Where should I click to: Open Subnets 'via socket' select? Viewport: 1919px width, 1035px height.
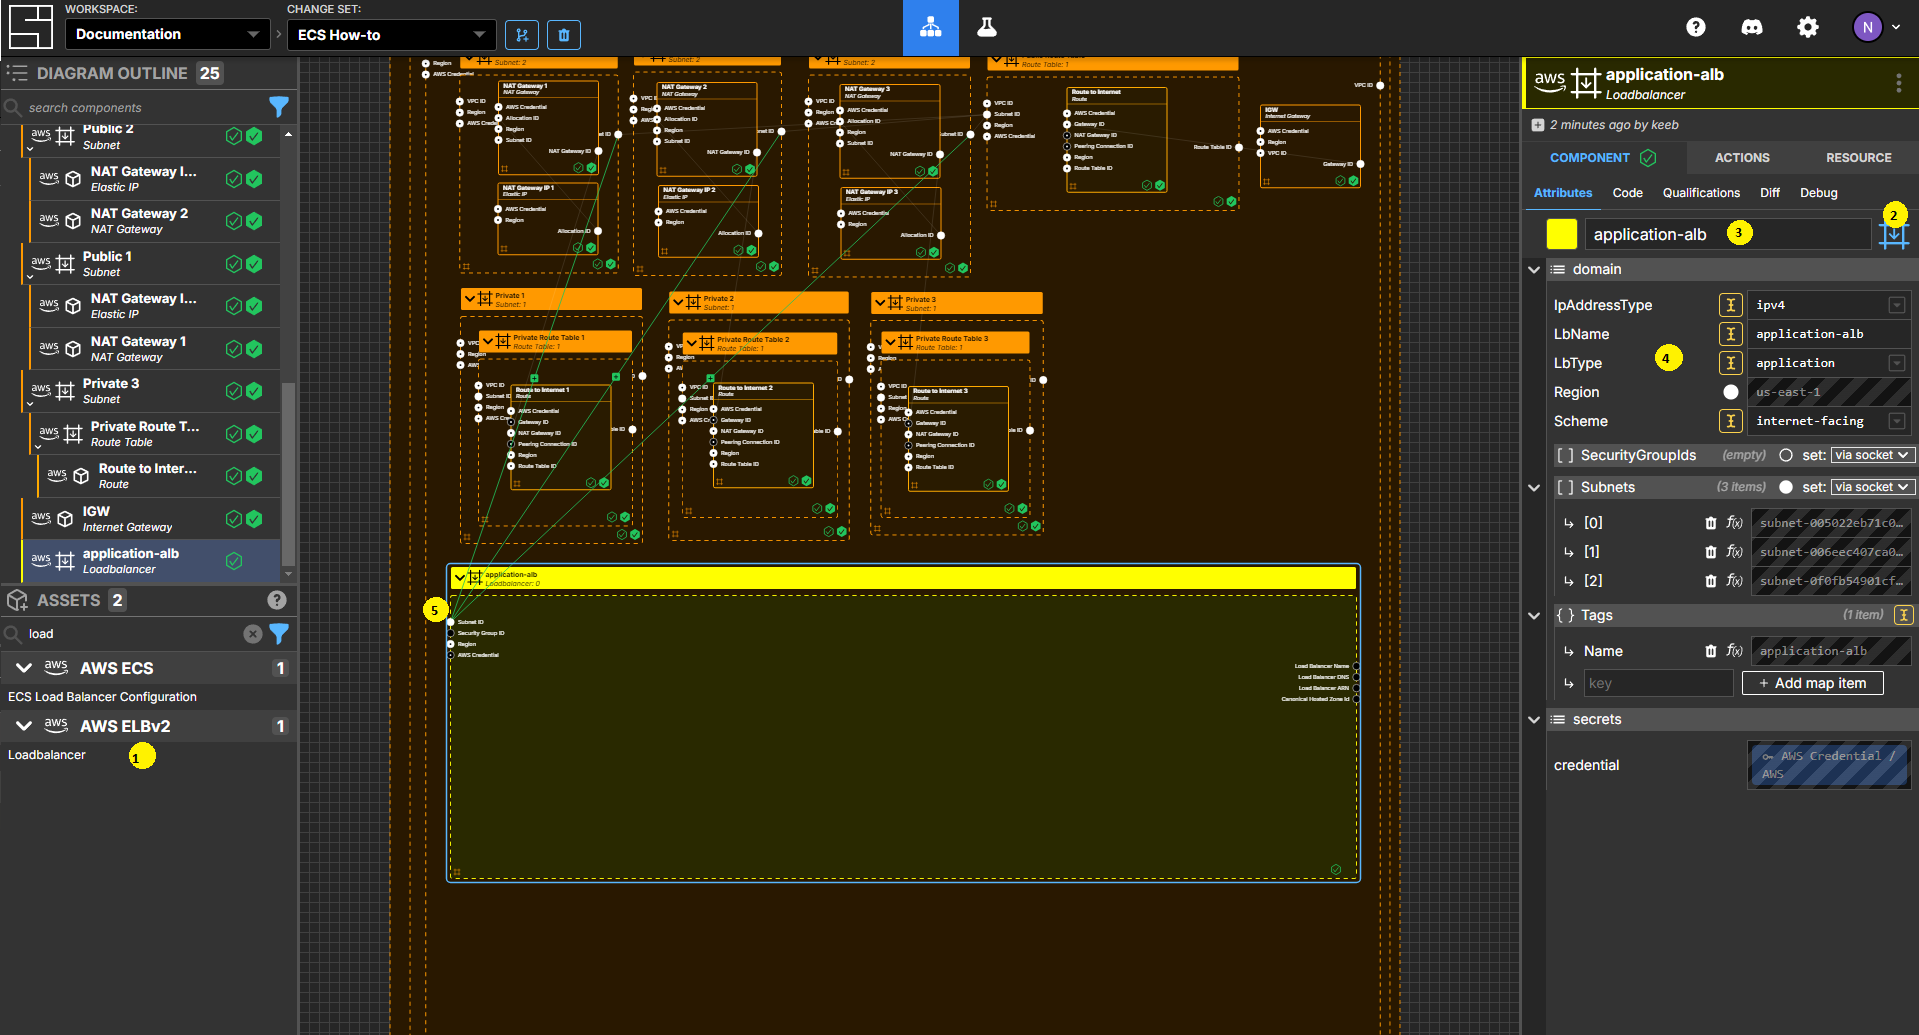(x=1872, y=487)
